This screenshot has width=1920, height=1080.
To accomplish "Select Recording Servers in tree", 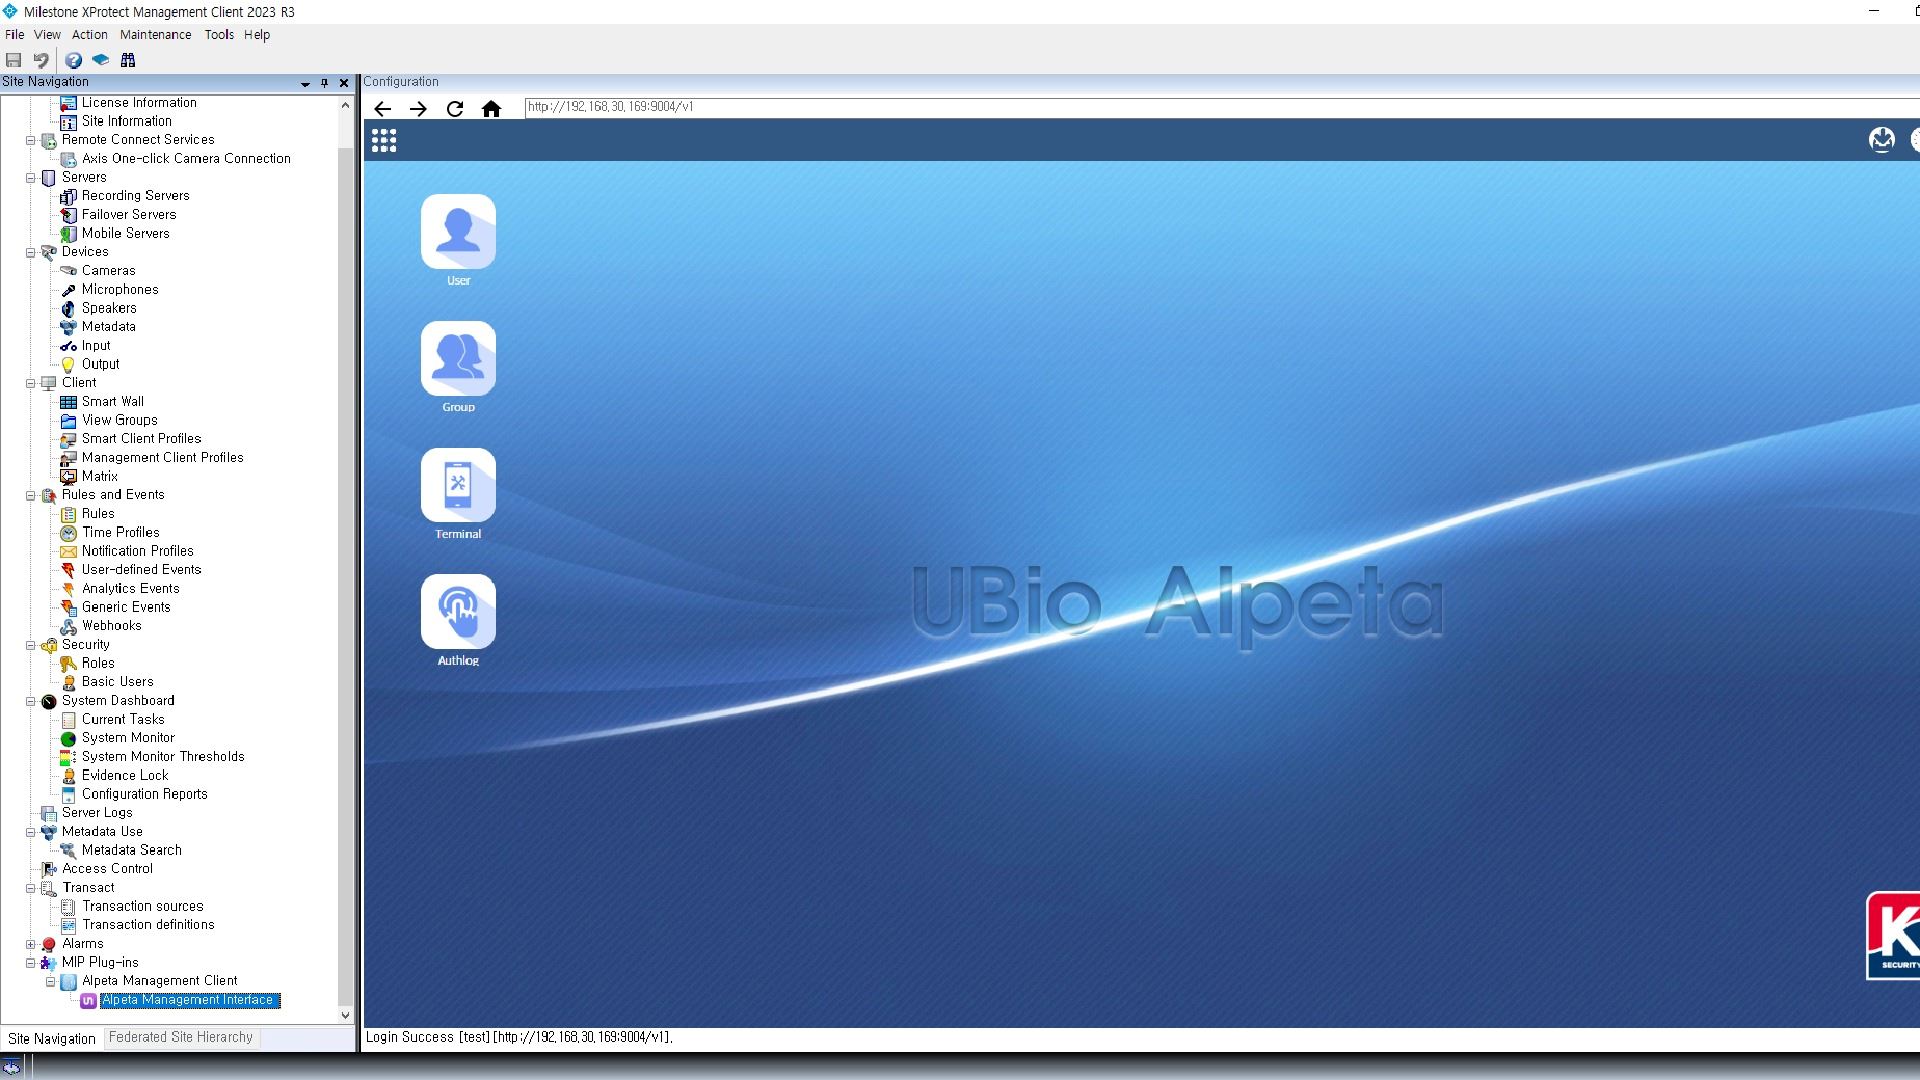I will coord(135,196).
